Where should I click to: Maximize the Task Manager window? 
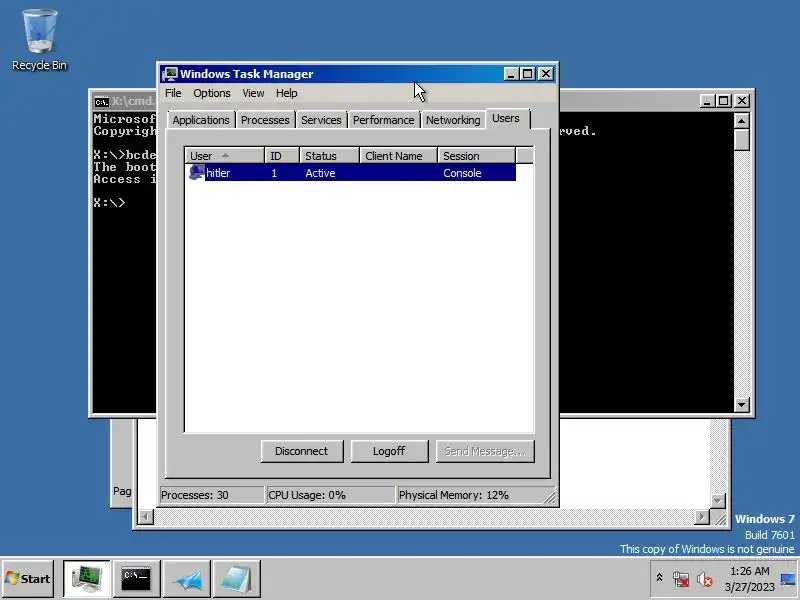point(528,74)
